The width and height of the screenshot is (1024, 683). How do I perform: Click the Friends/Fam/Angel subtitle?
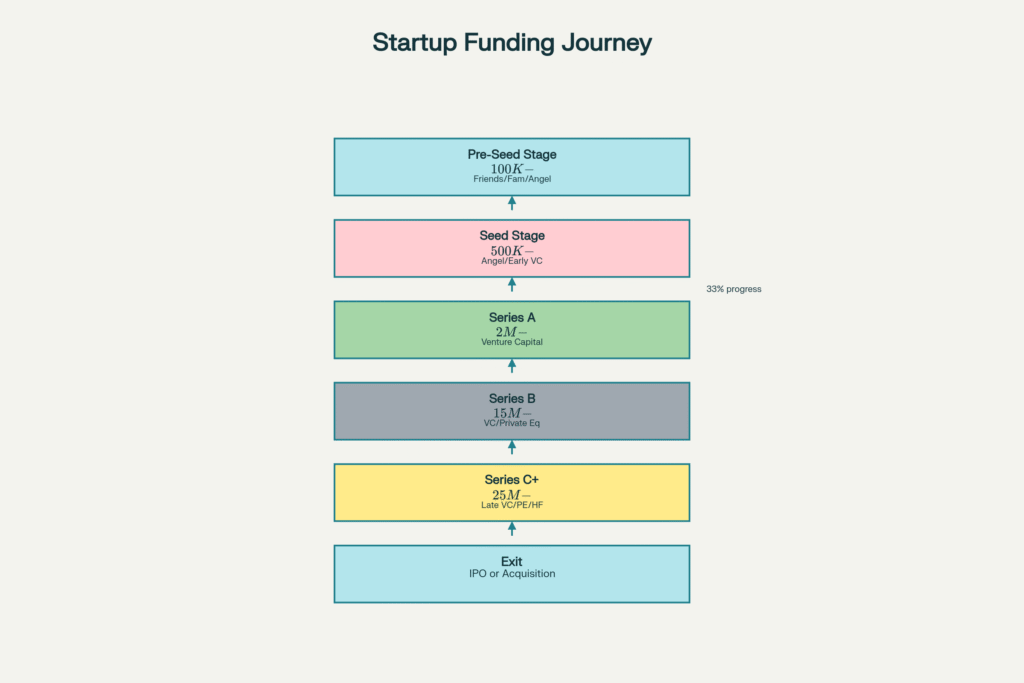click(x=512, y=179)
